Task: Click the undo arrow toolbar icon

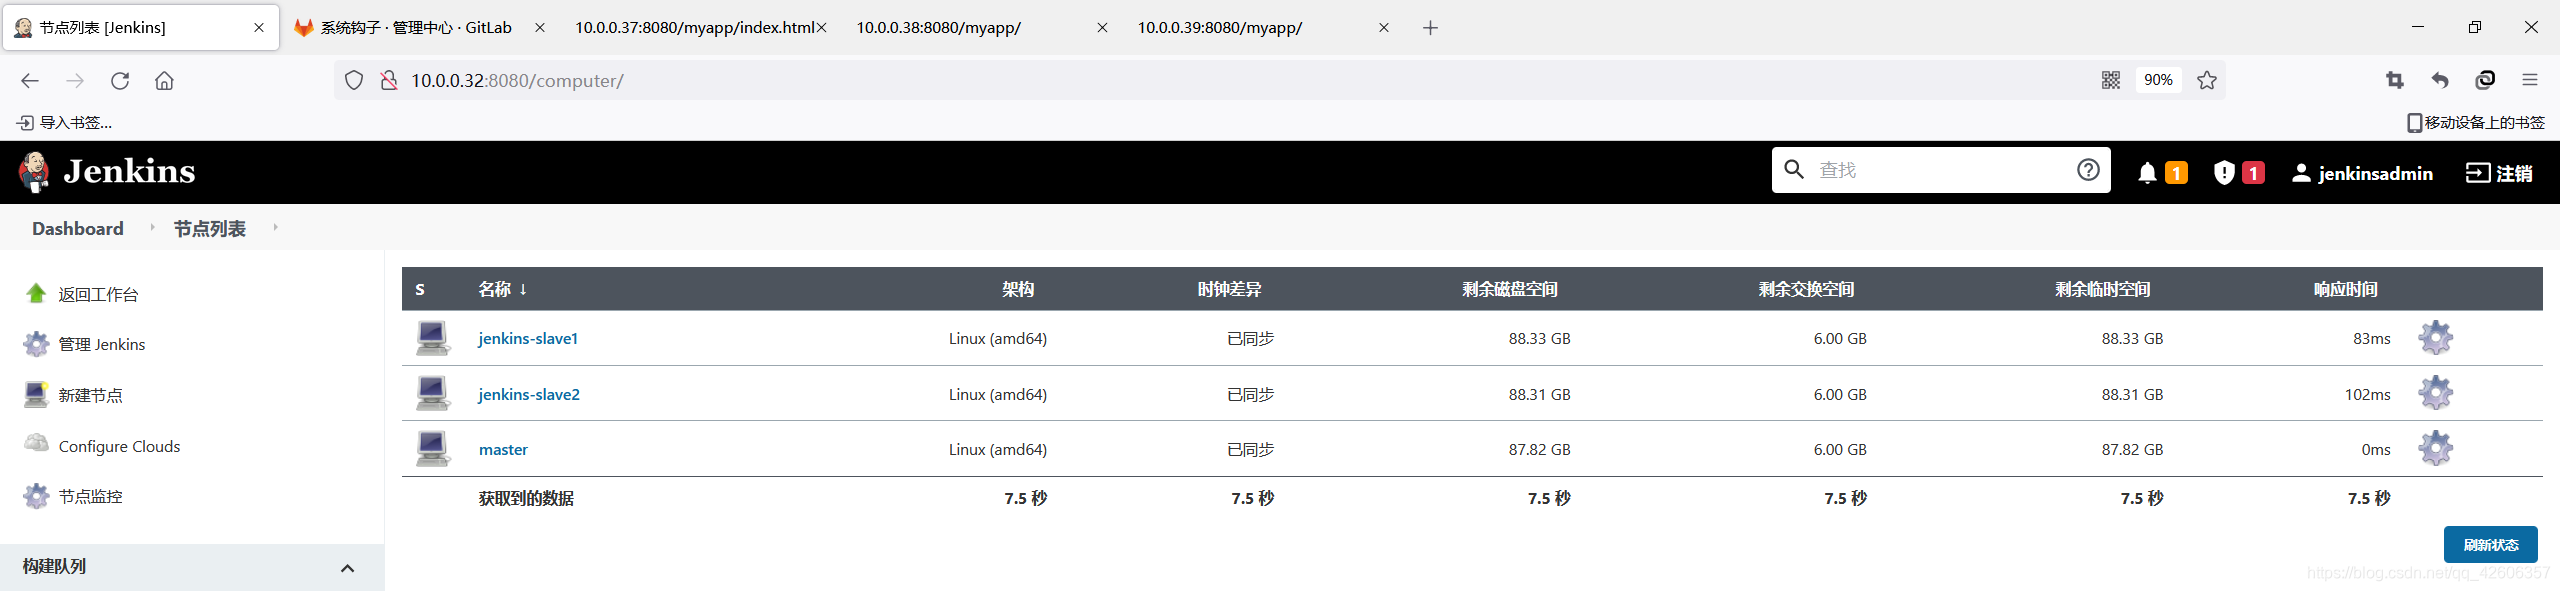Action: point(2440,80)
